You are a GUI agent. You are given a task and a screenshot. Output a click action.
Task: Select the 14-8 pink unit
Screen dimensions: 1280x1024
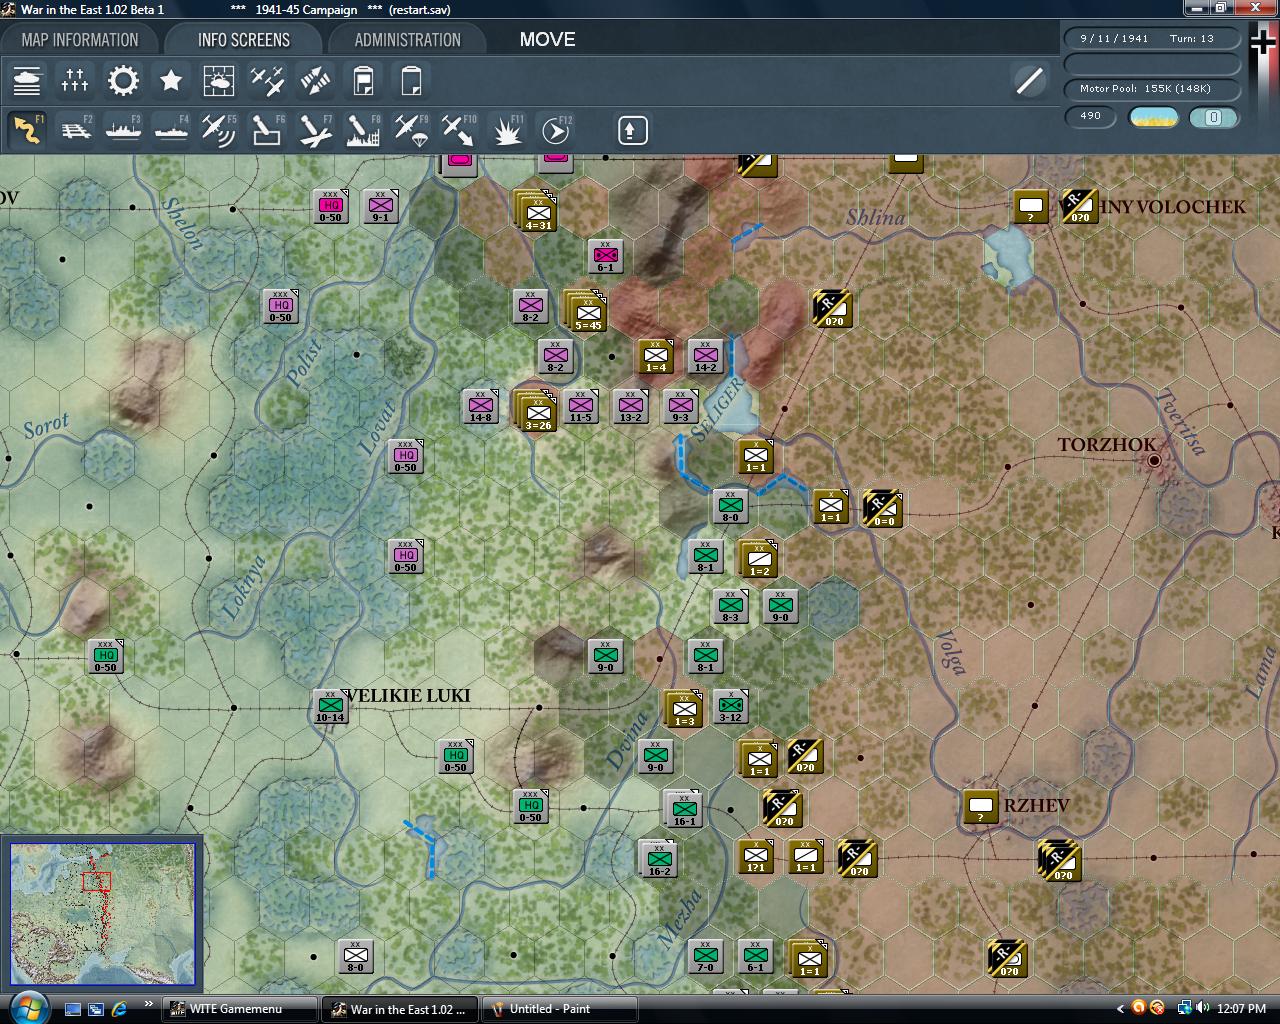pyautogui.click(x=480, y=406)
